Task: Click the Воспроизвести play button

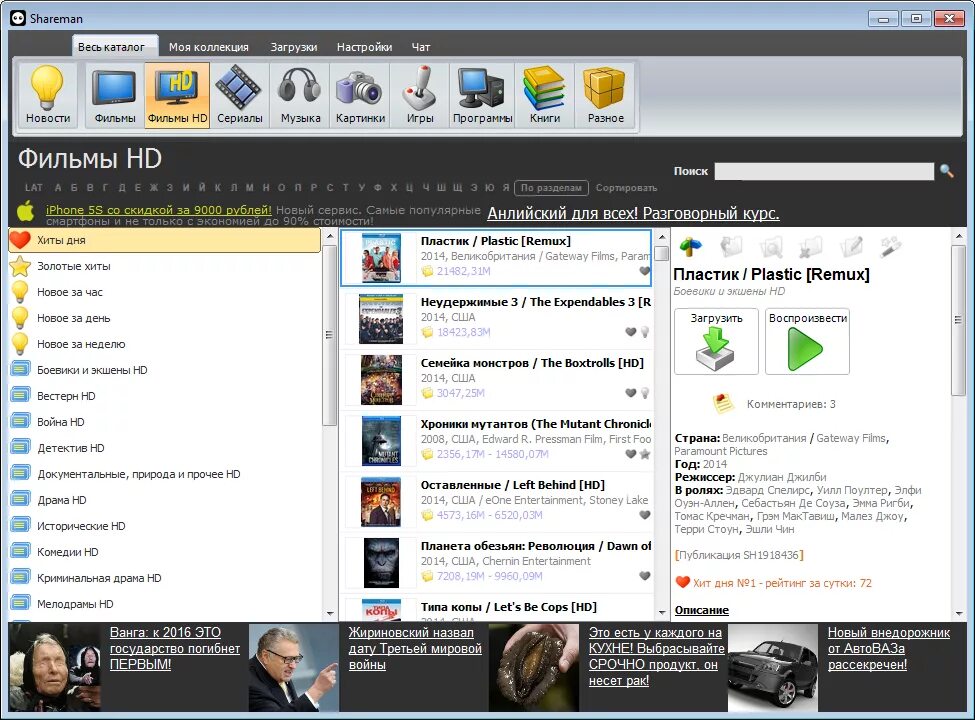Action: (x=807, y=341)
